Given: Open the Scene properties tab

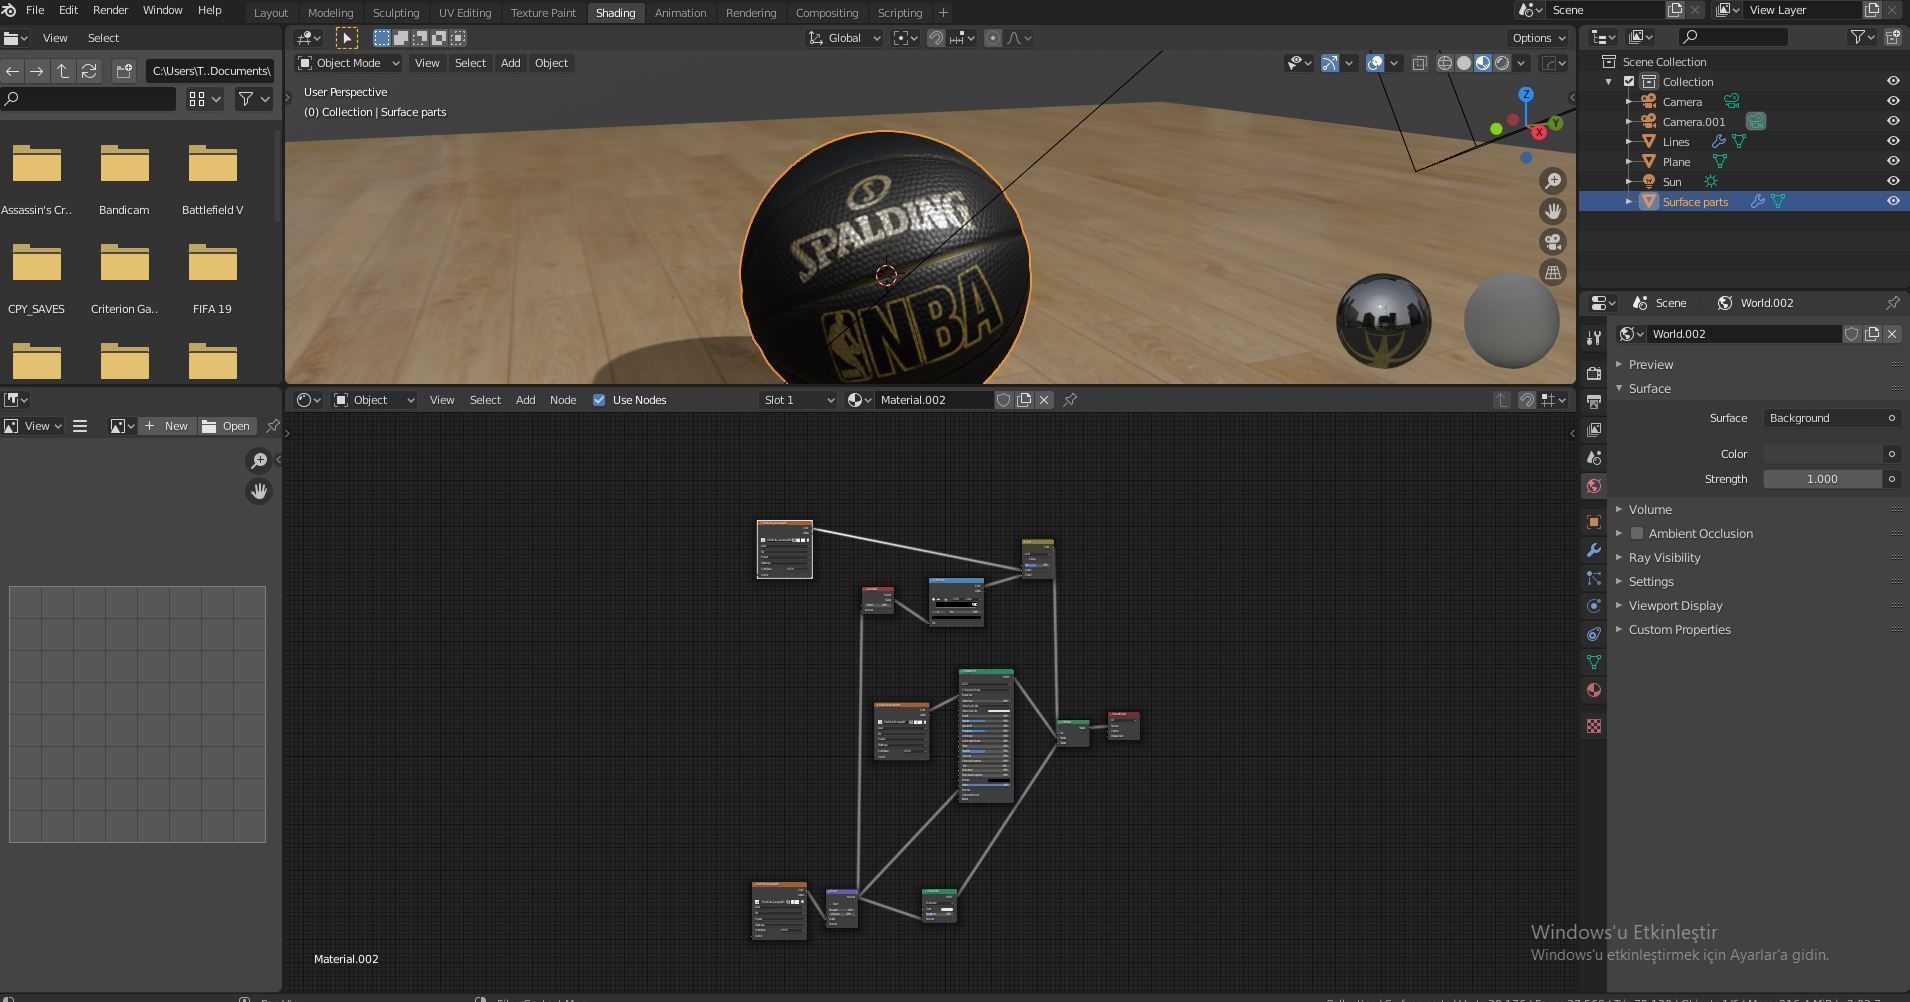Looking at the screenshot, I should pos(1593,457).
